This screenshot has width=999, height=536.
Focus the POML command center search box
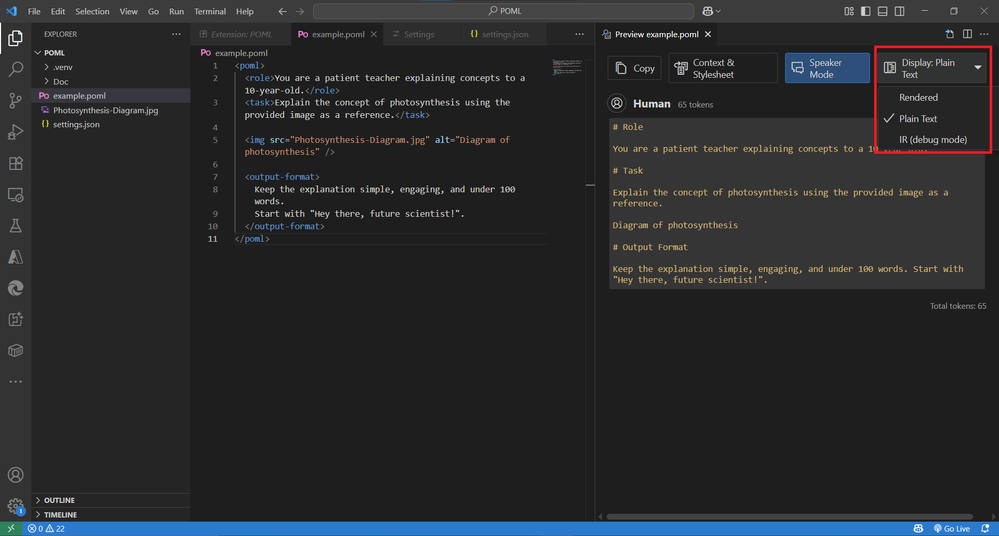(x=503, y=11)
